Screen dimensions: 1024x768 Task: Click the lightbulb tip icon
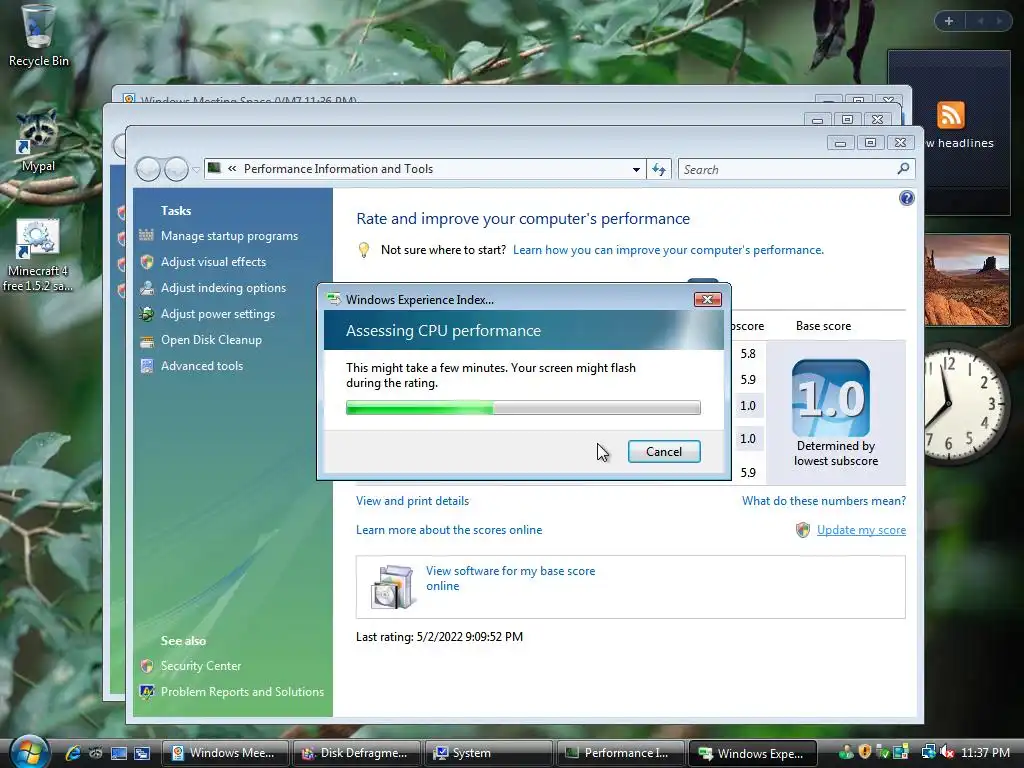(x=364, y=250)
